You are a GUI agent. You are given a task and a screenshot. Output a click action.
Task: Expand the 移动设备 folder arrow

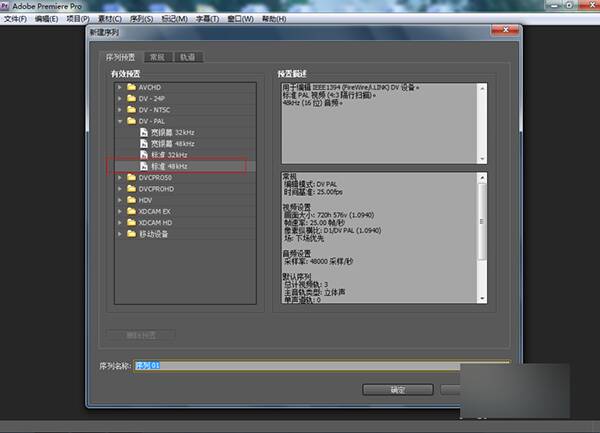(x=120, y=234)
